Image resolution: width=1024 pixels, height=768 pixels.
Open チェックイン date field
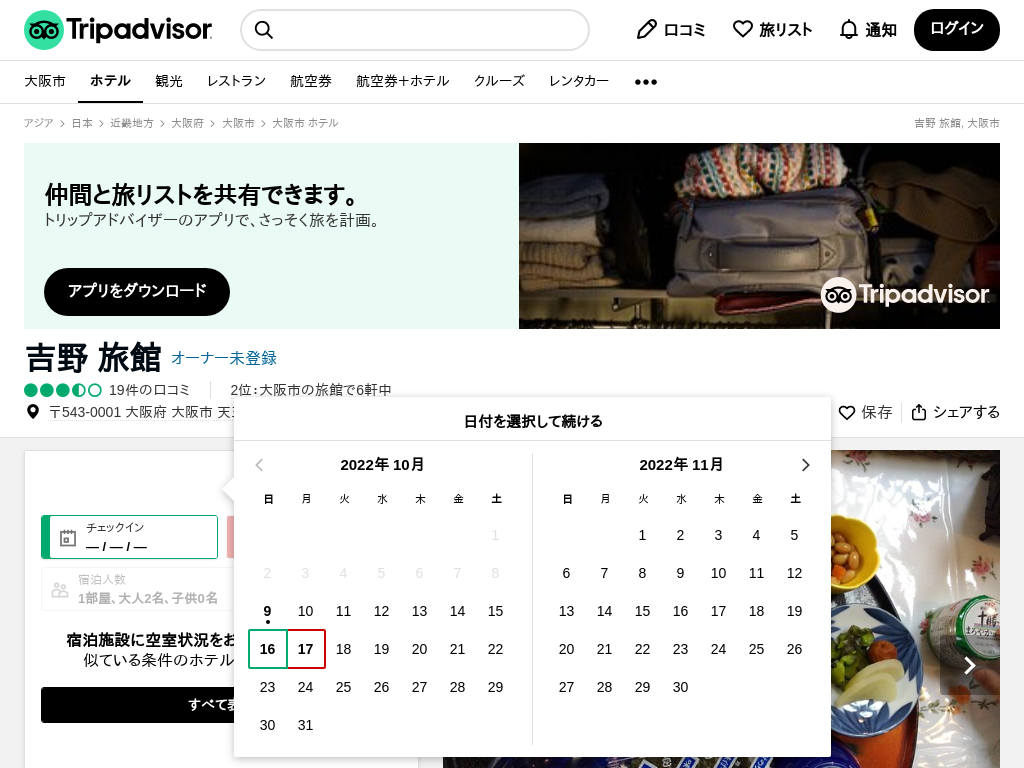(x=129, y=537)
